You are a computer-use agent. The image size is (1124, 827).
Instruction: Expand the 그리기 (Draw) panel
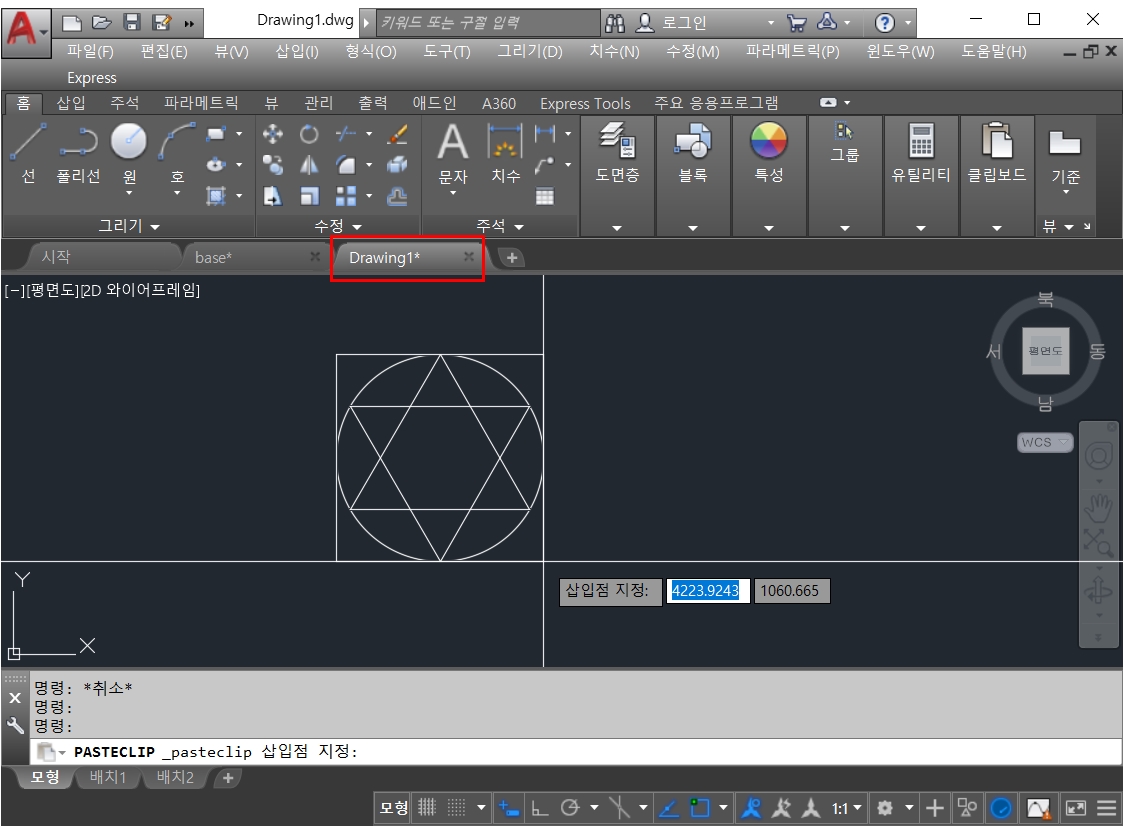[x=129, y=226]
